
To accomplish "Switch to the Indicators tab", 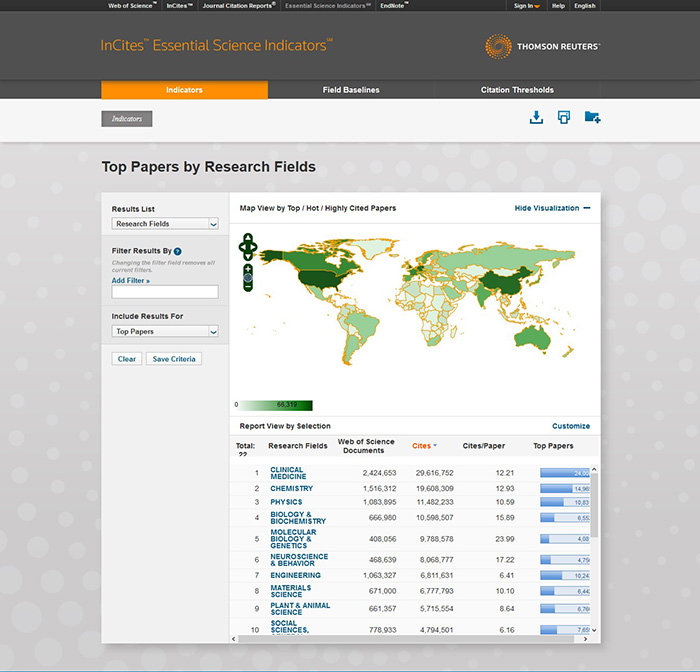I will pos(184,90).
